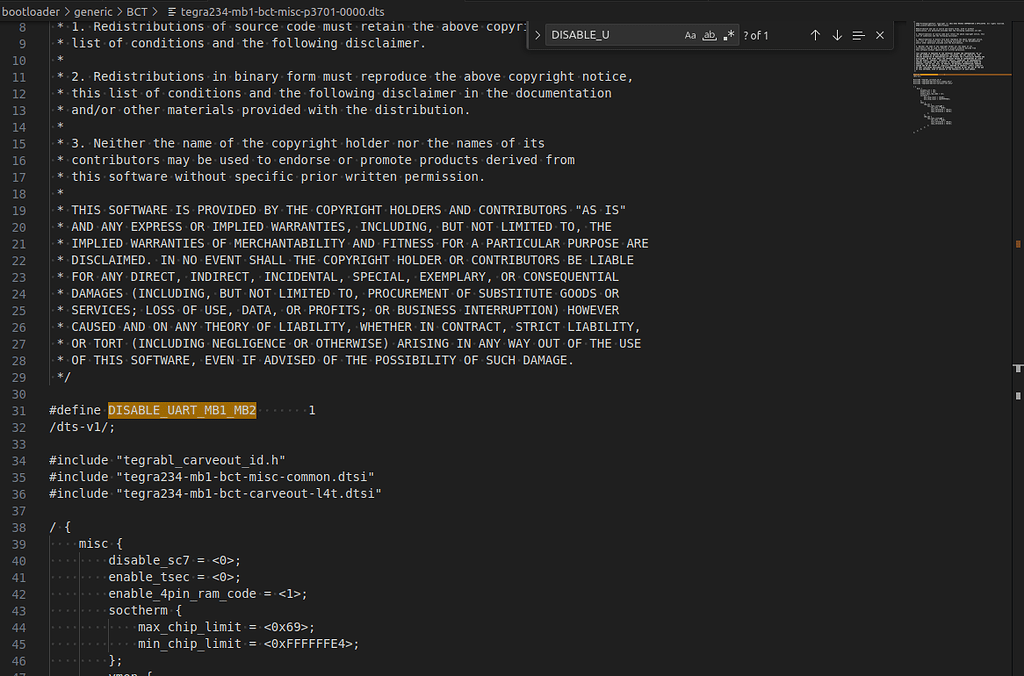
Task: Select the highlighted DISABLE_UART_MB1_MB2 macro
Action: click(x=181, y=409)
